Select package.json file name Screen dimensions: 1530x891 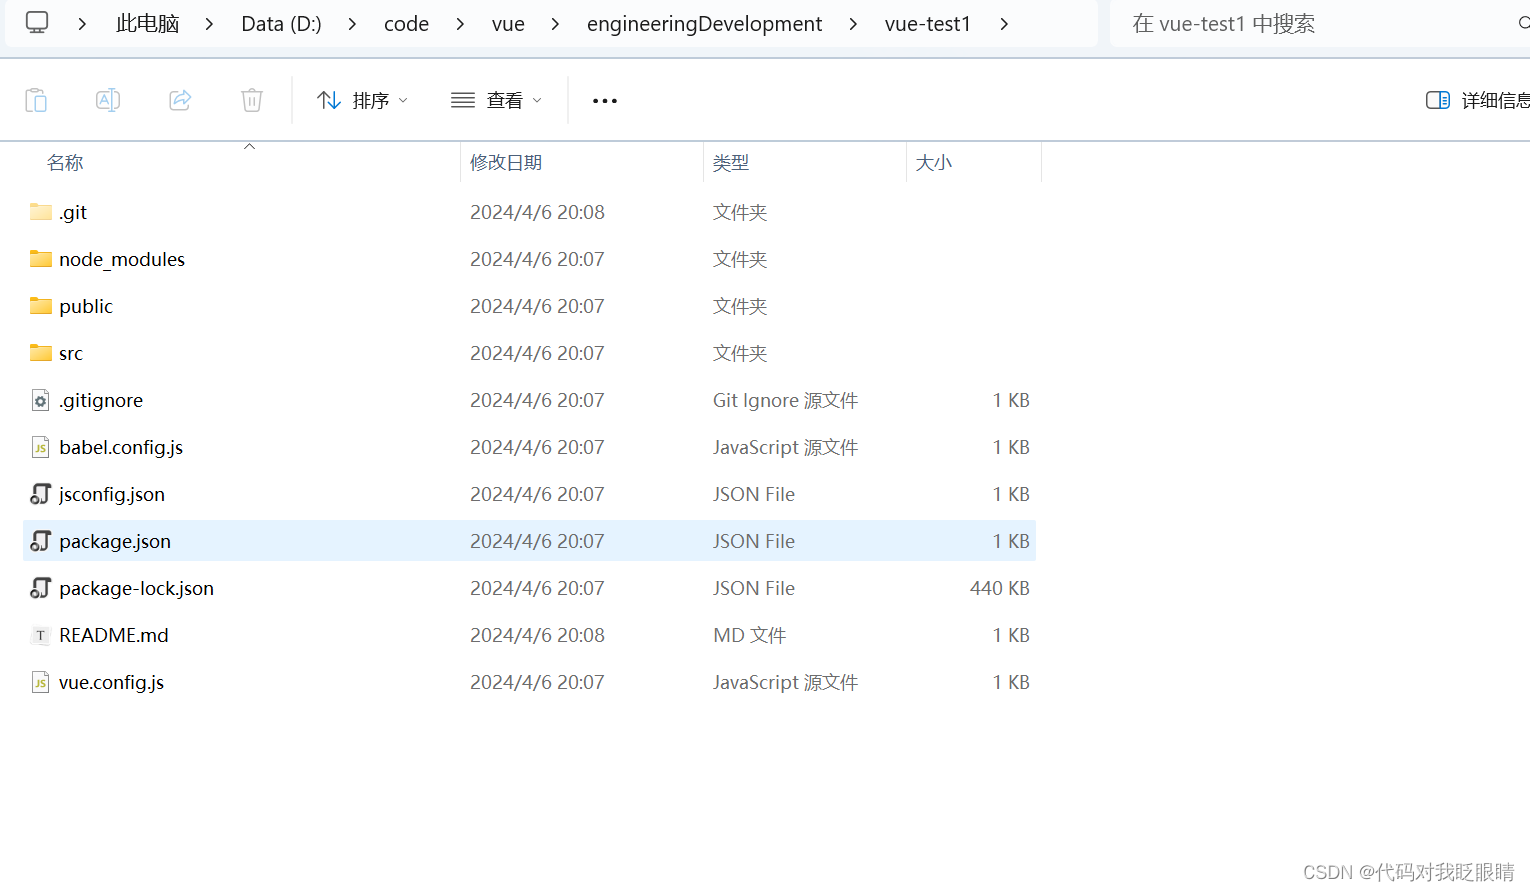(x=115, y=541)
